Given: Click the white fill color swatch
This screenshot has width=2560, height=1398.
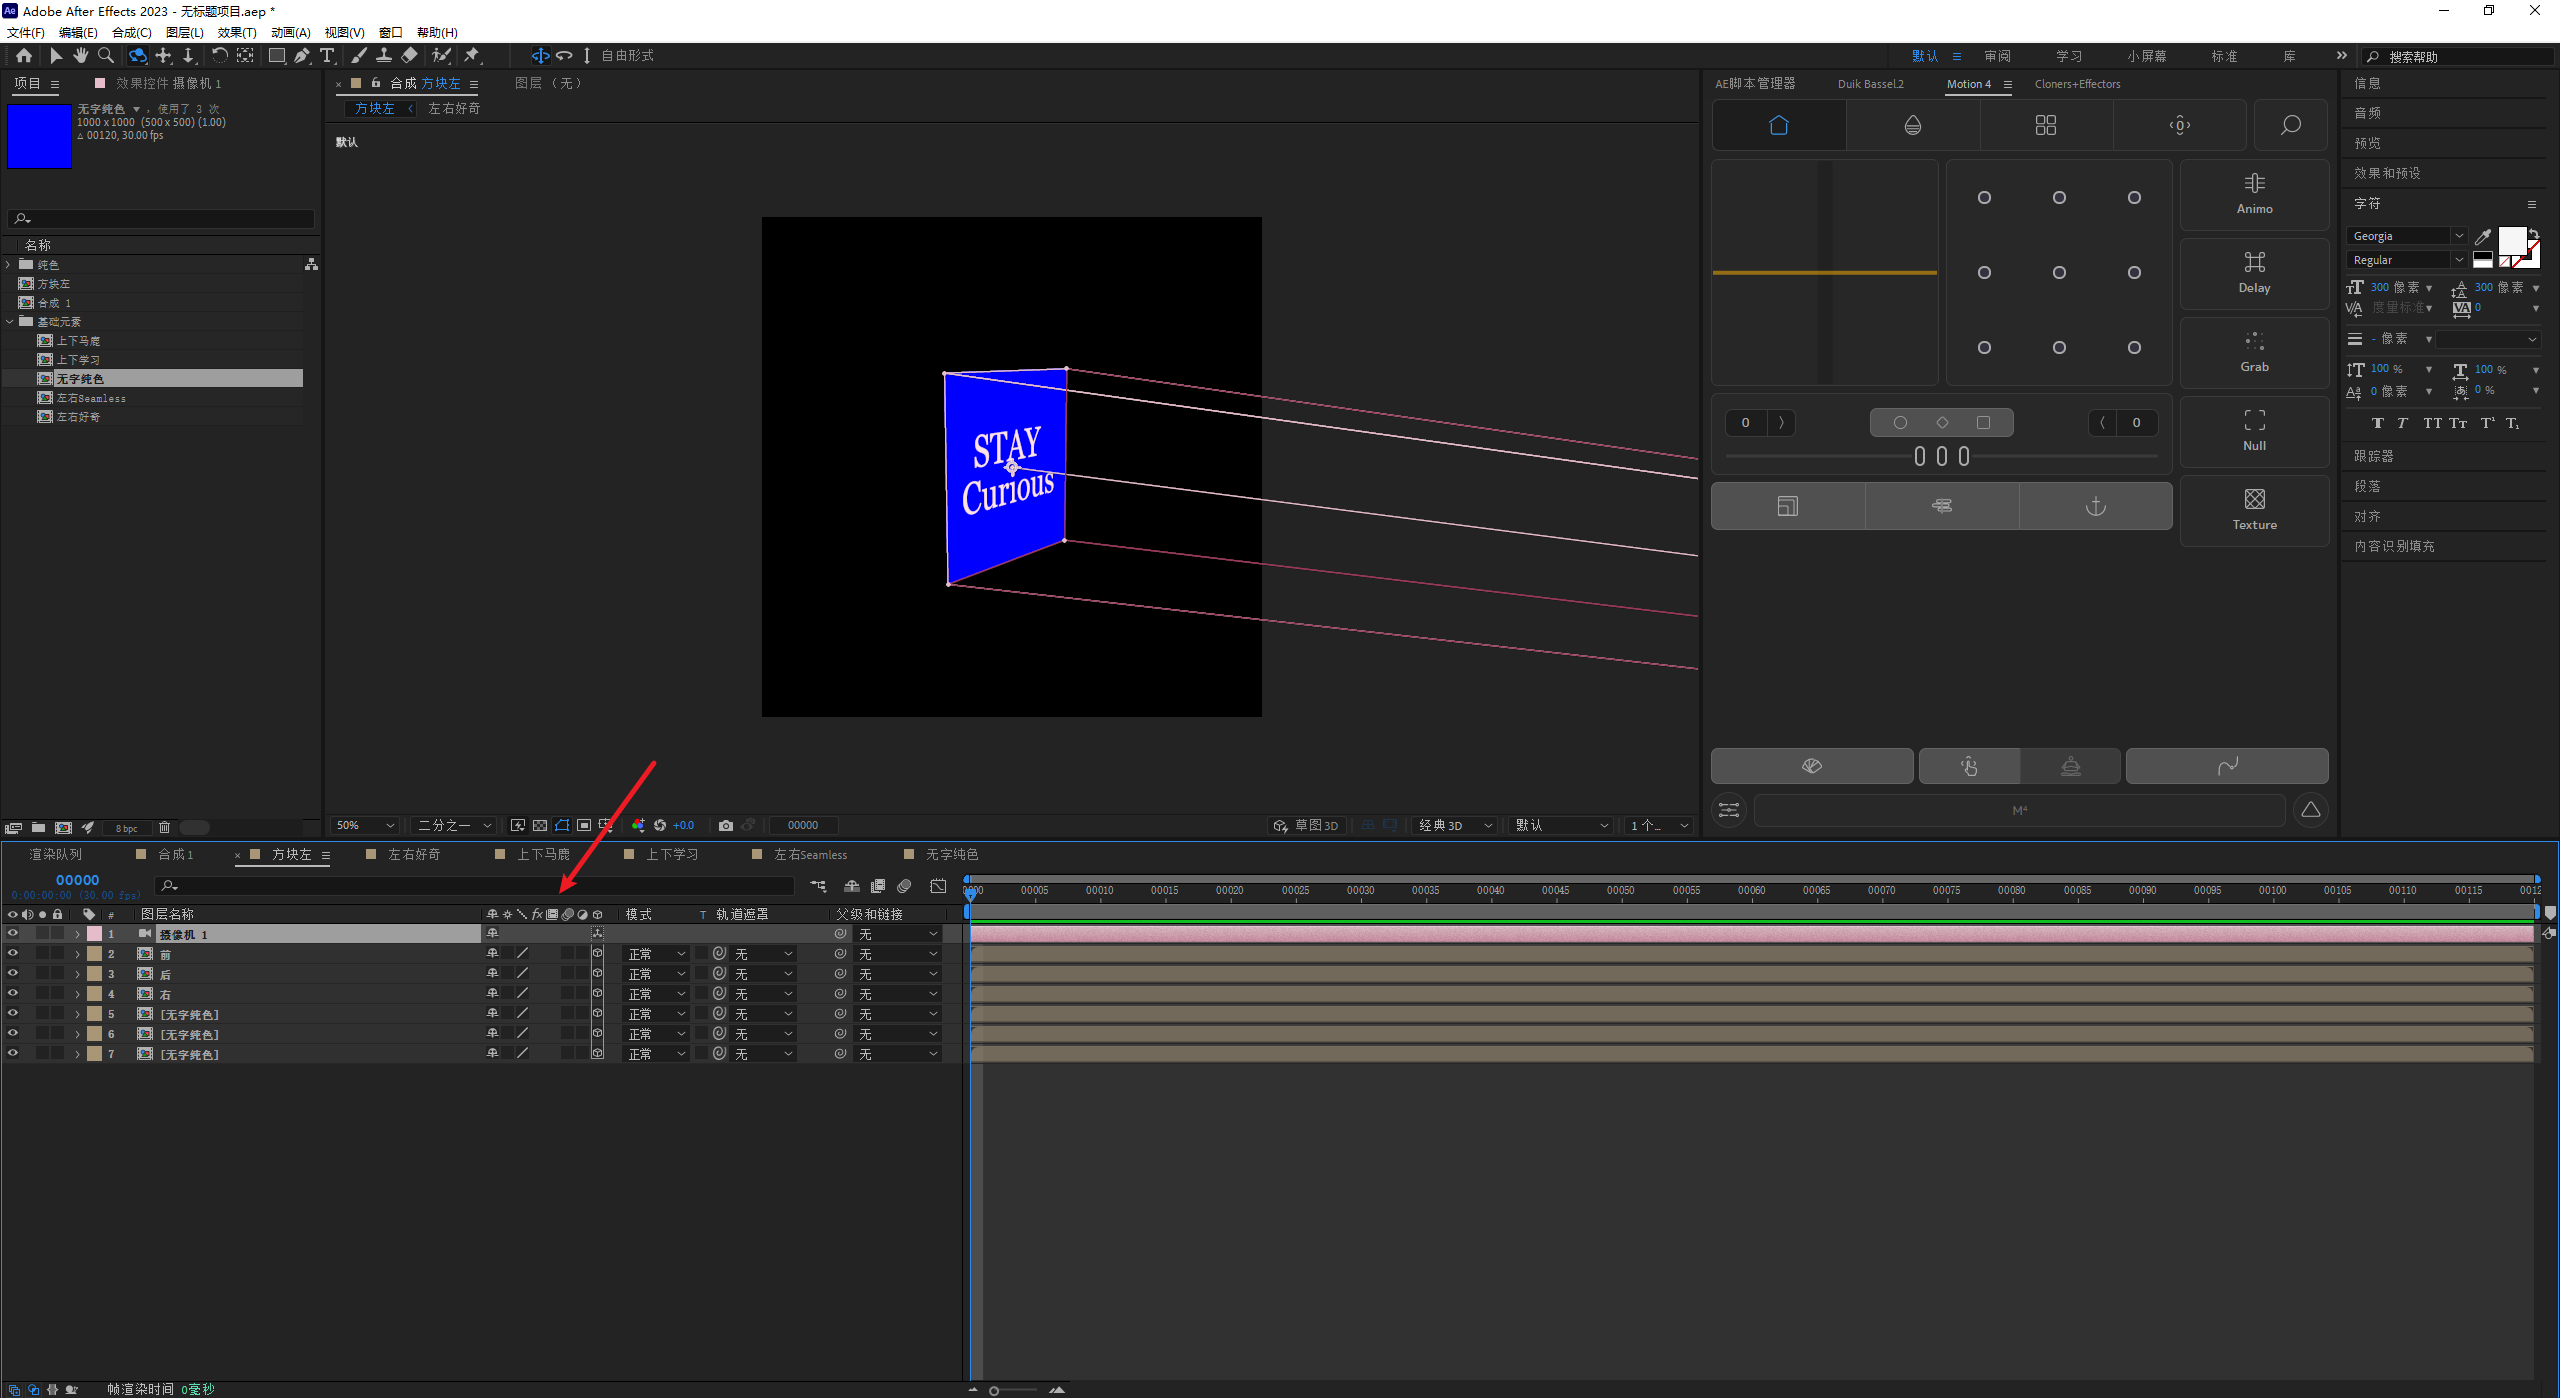Looking at the screenshot, I should [x=2511, y=241].
